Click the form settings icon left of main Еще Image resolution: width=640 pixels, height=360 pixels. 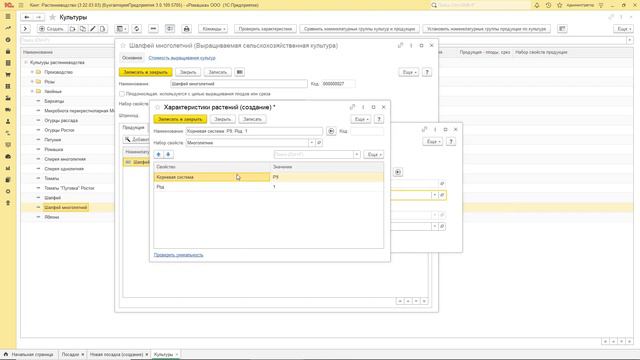562,29
